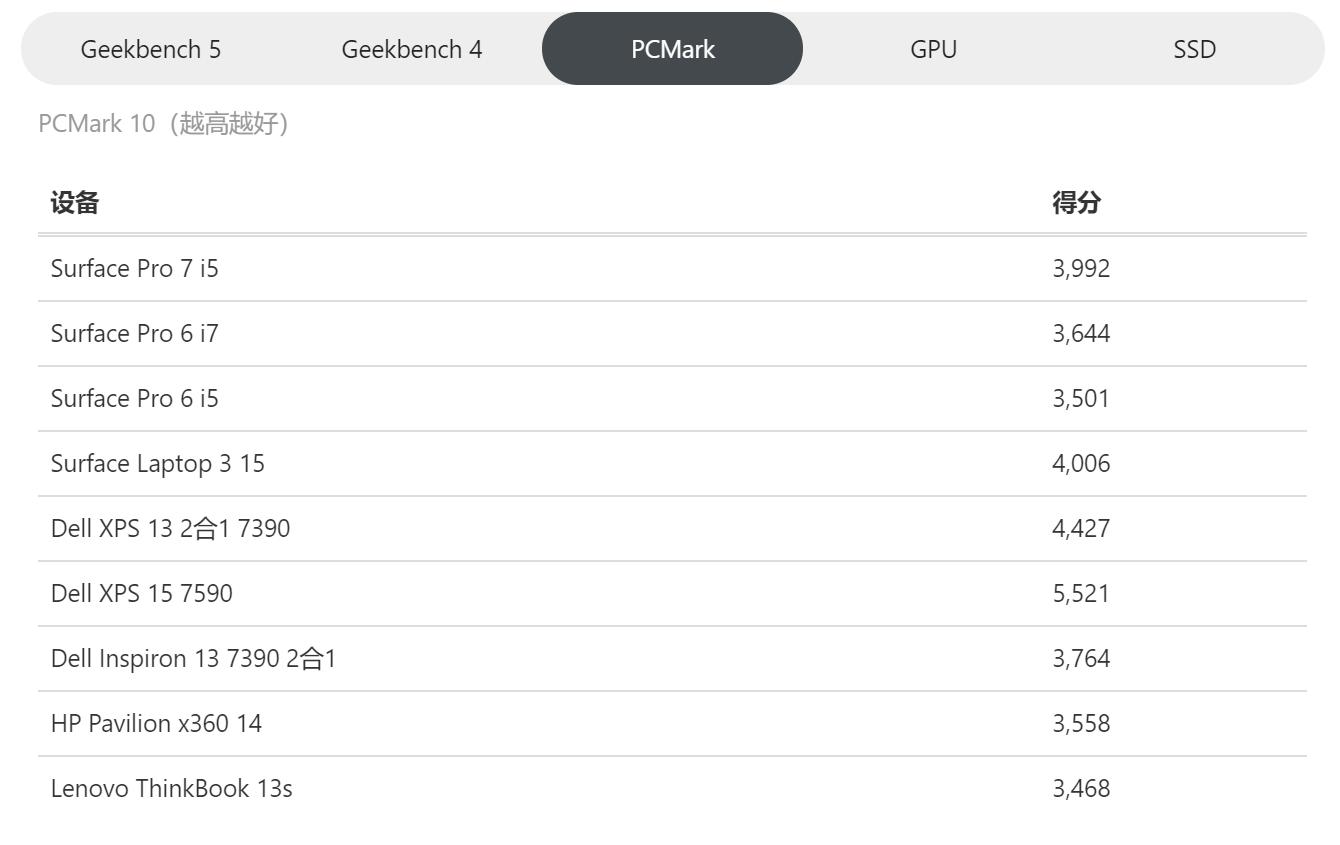Screen dimensions: 1340x845
Task: Select the Dell XPS 15 7590 row
Action: coord(141,593)
